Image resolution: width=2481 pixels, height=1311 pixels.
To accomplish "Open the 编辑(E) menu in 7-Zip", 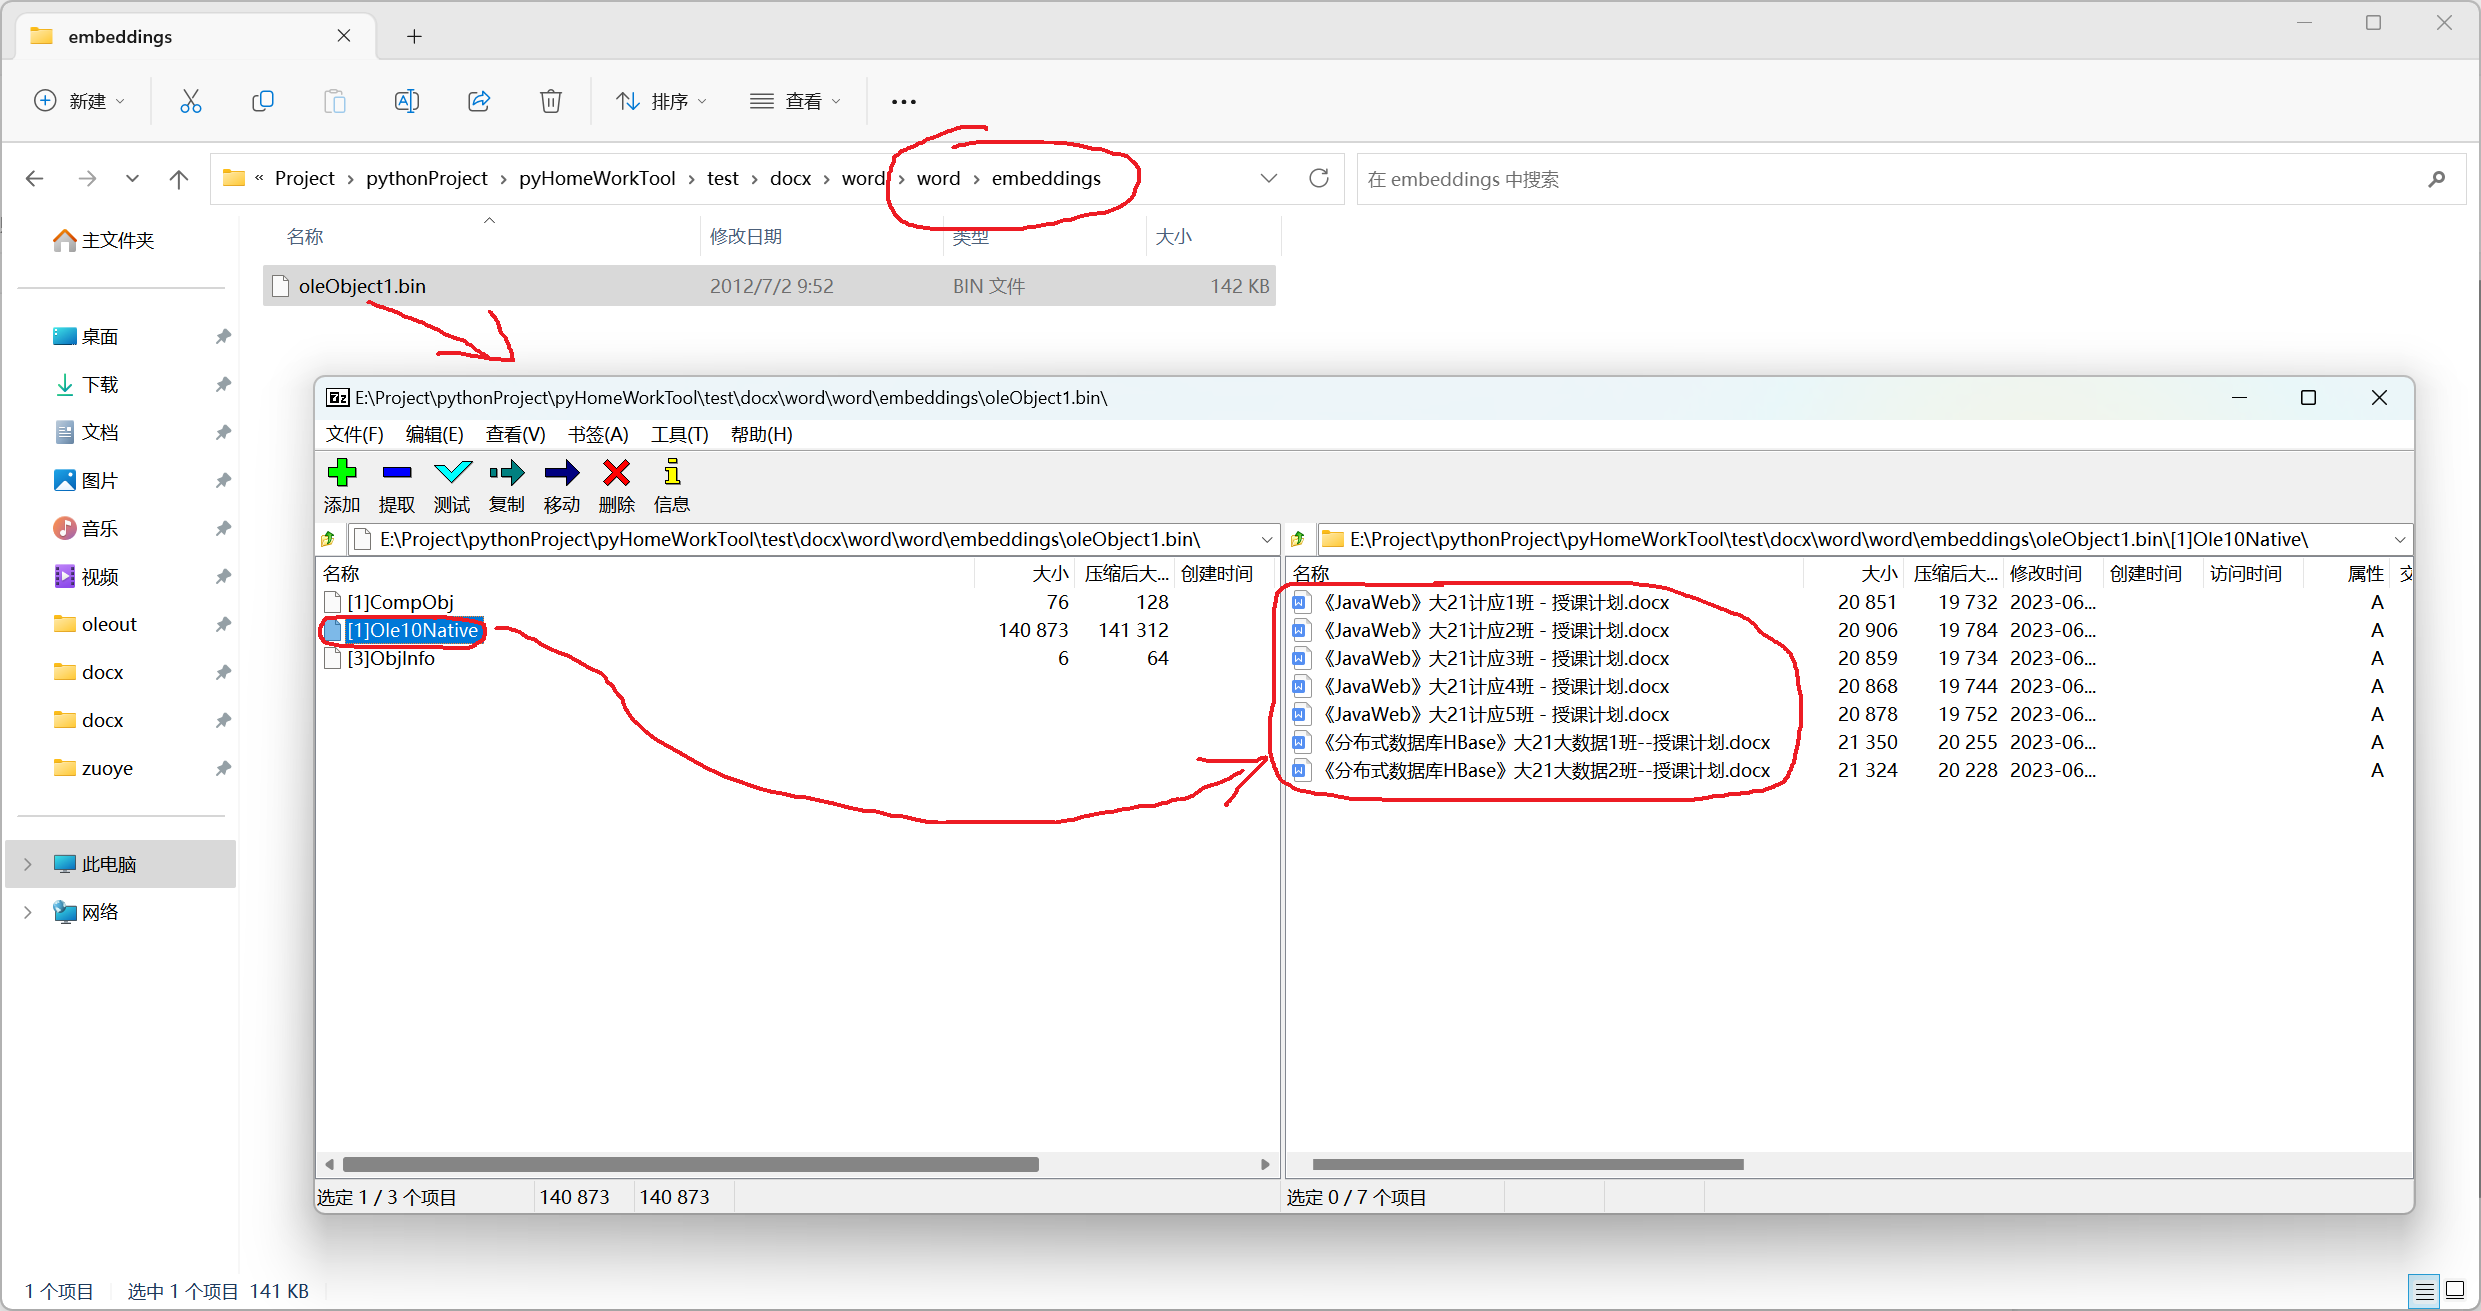I will [435, 434].
